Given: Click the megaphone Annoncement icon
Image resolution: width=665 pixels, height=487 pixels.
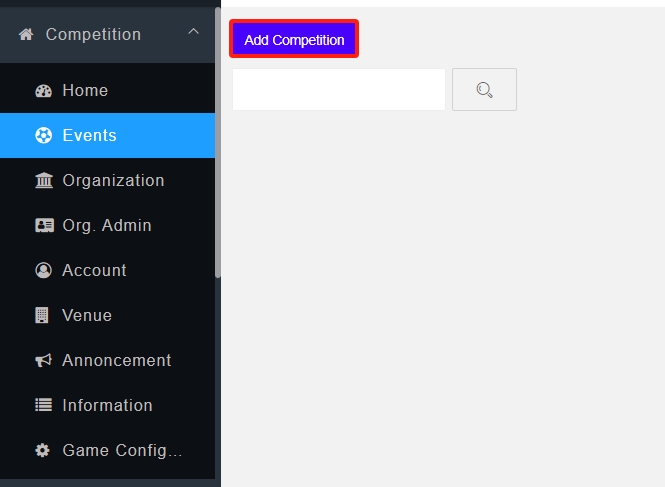Looking at the screenshot, I should 43,361.
